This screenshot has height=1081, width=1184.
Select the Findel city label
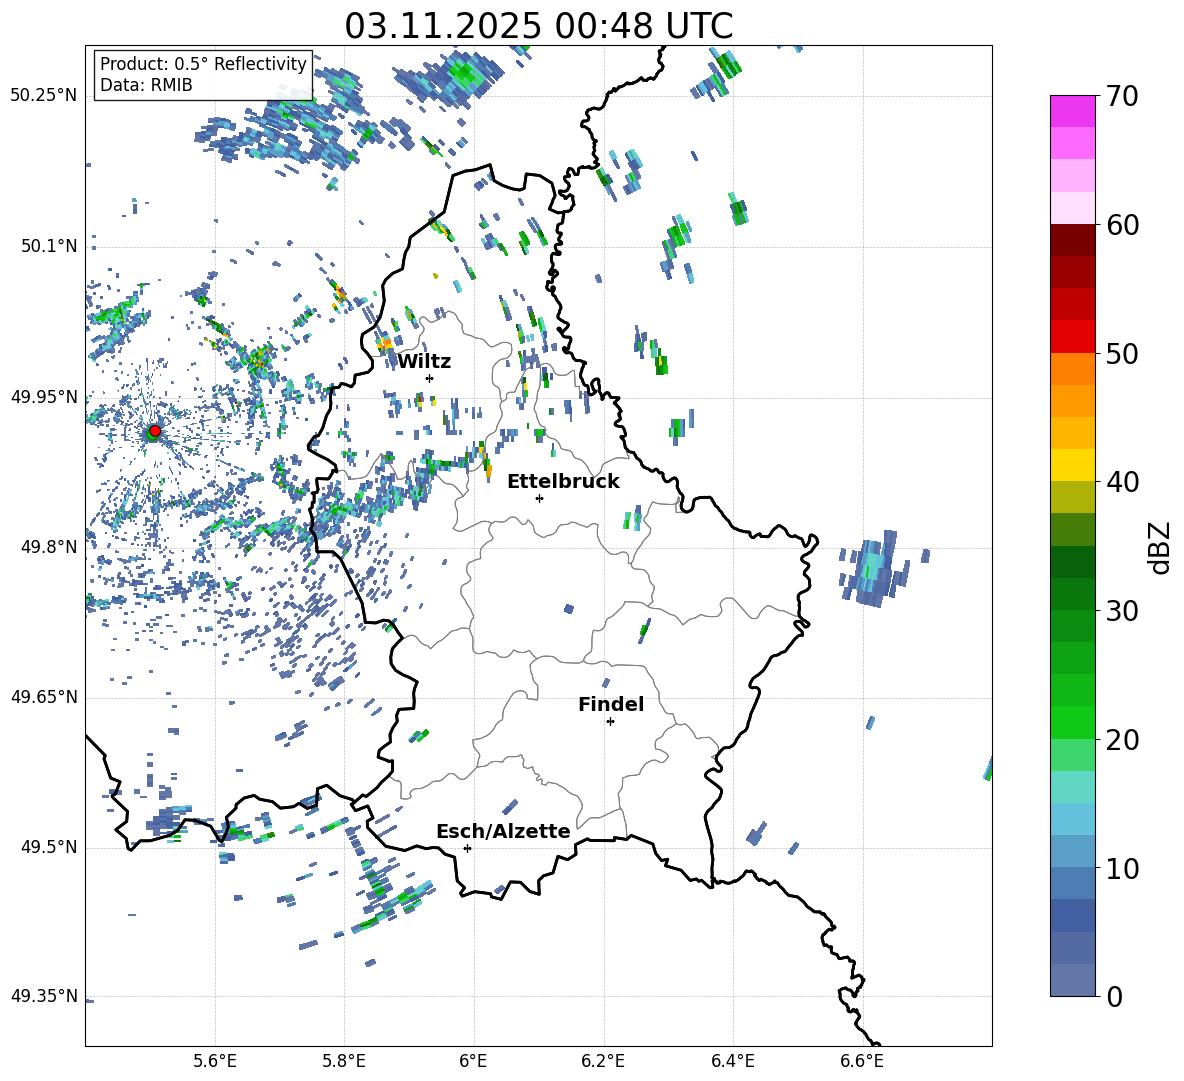click(x=611, y=704)
